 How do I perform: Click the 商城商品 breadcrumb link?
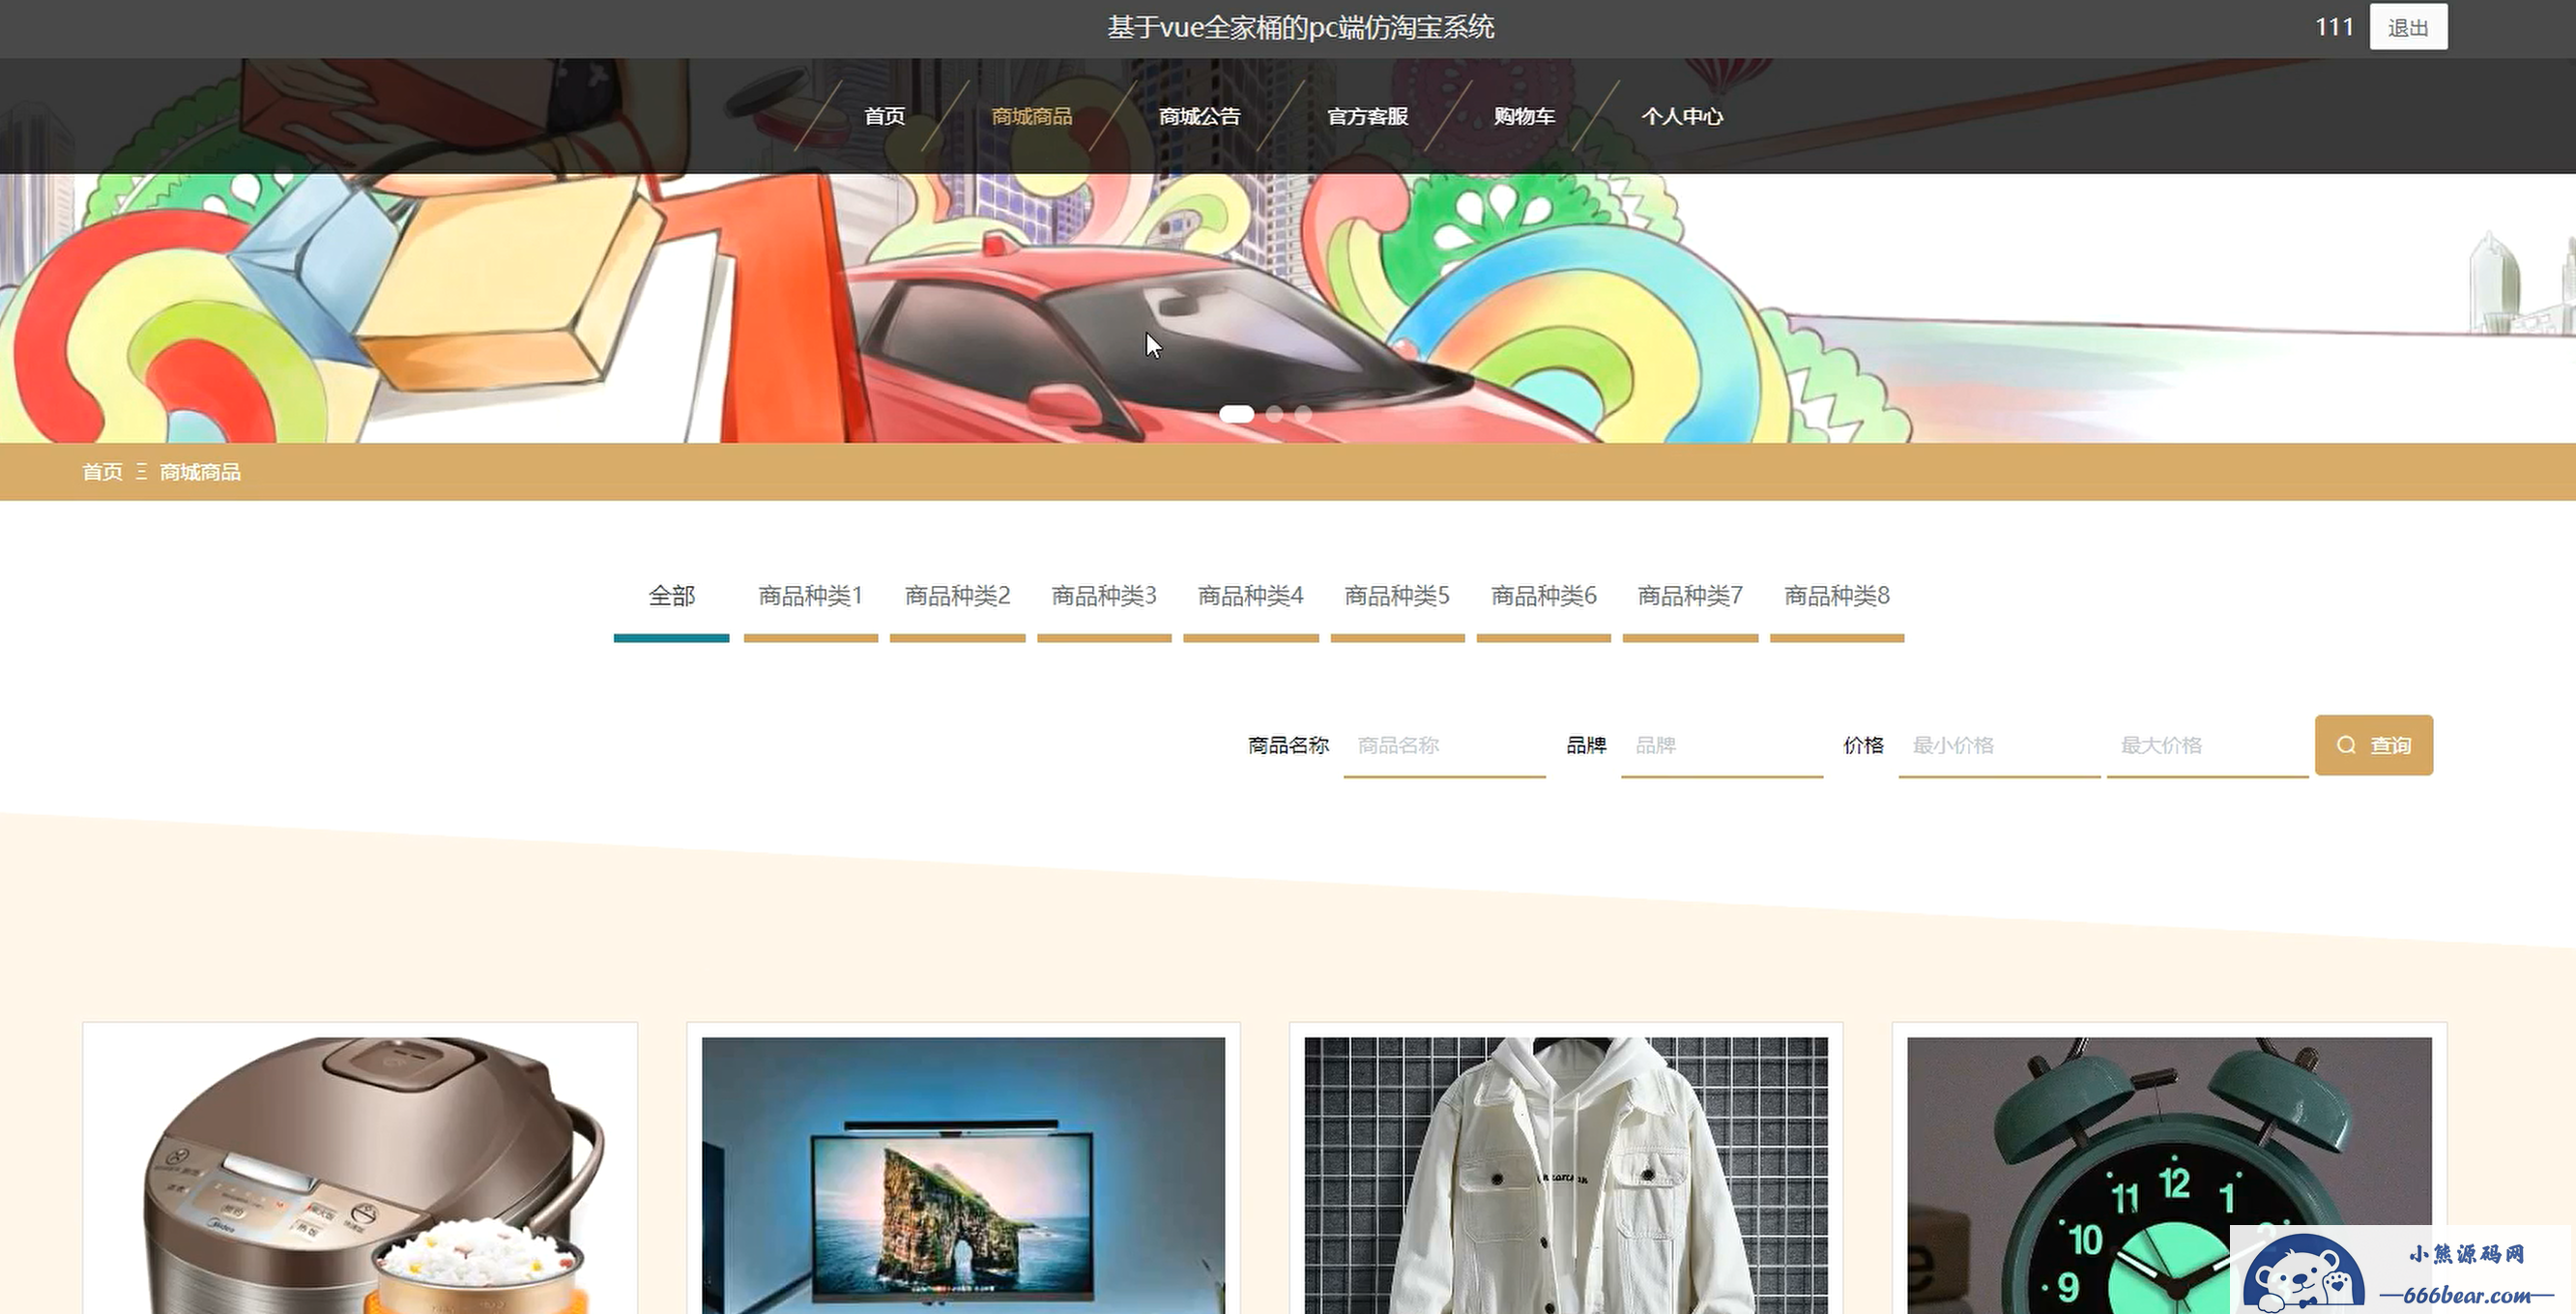coord(200,472)
